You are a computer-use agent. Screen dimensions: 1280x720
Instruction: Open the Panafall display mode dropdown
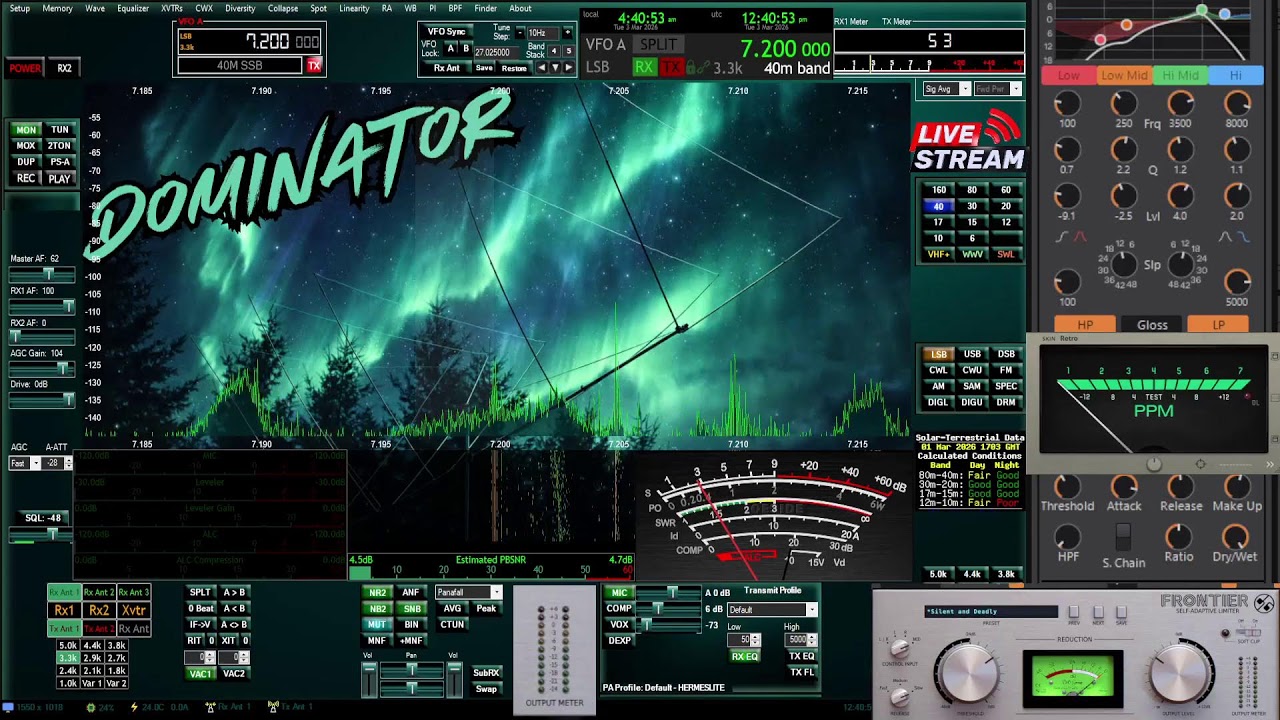468,593
